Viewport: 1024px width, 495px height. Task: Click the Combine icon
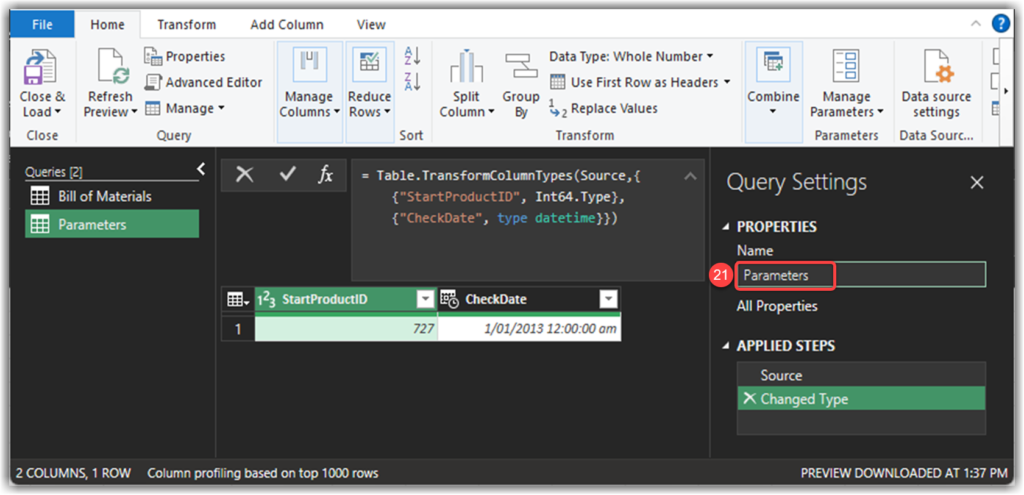(x=773, y=63)
